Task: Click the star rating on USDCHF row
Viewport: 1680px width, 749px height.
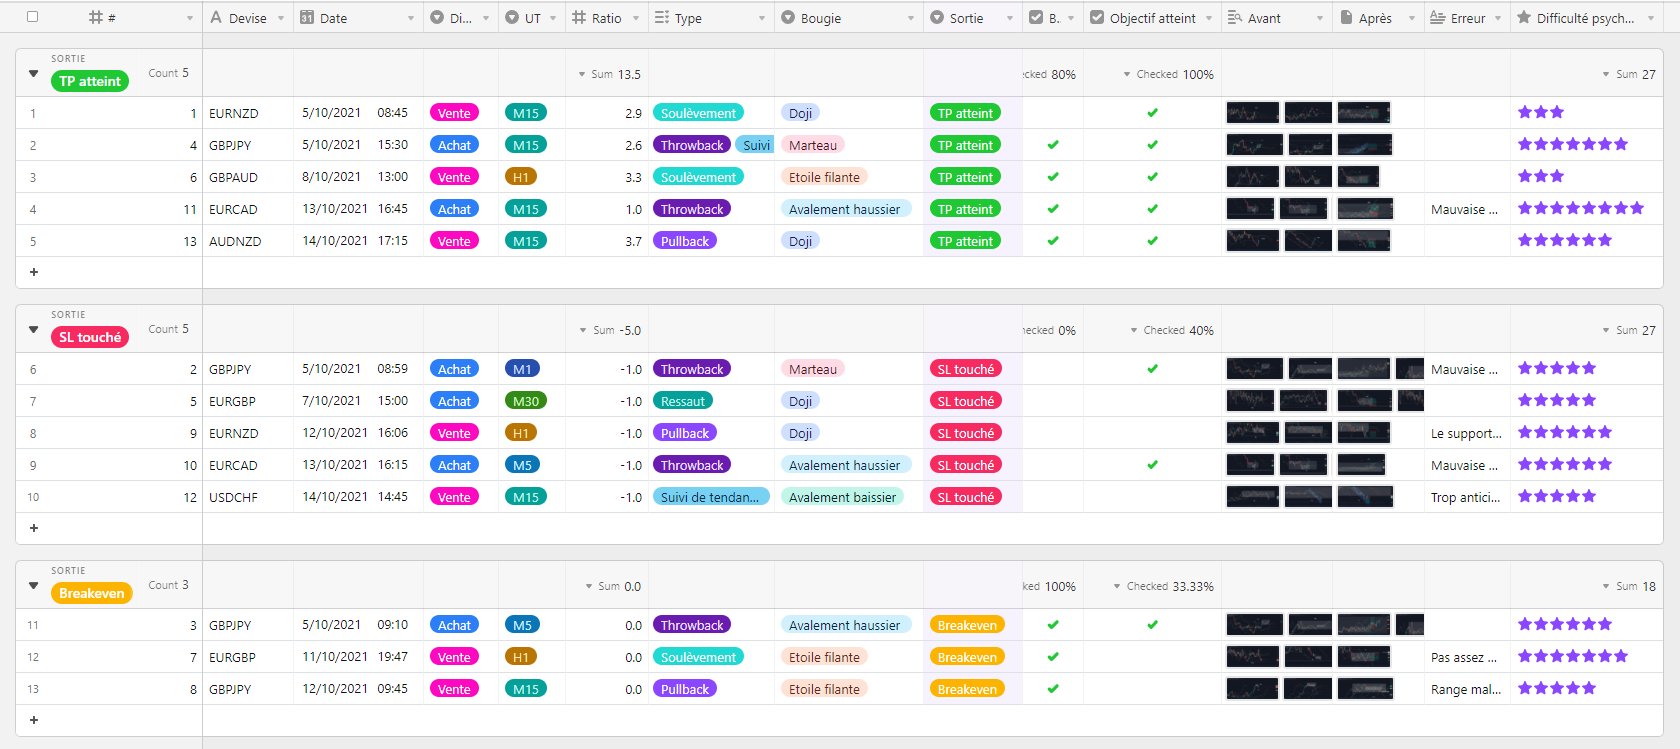Action: tap(1556, 497)
